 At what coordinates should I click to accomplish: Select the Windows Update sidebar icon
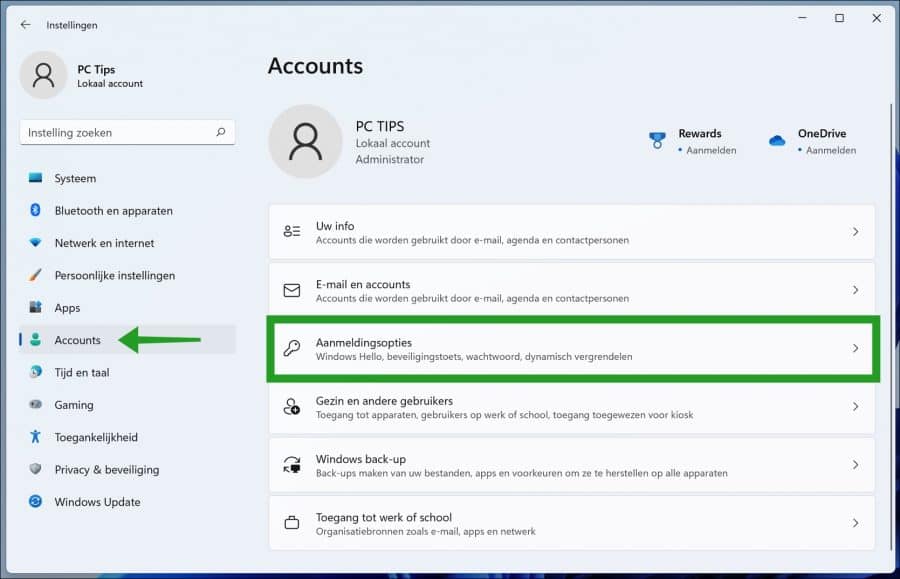tap(33, 502)
